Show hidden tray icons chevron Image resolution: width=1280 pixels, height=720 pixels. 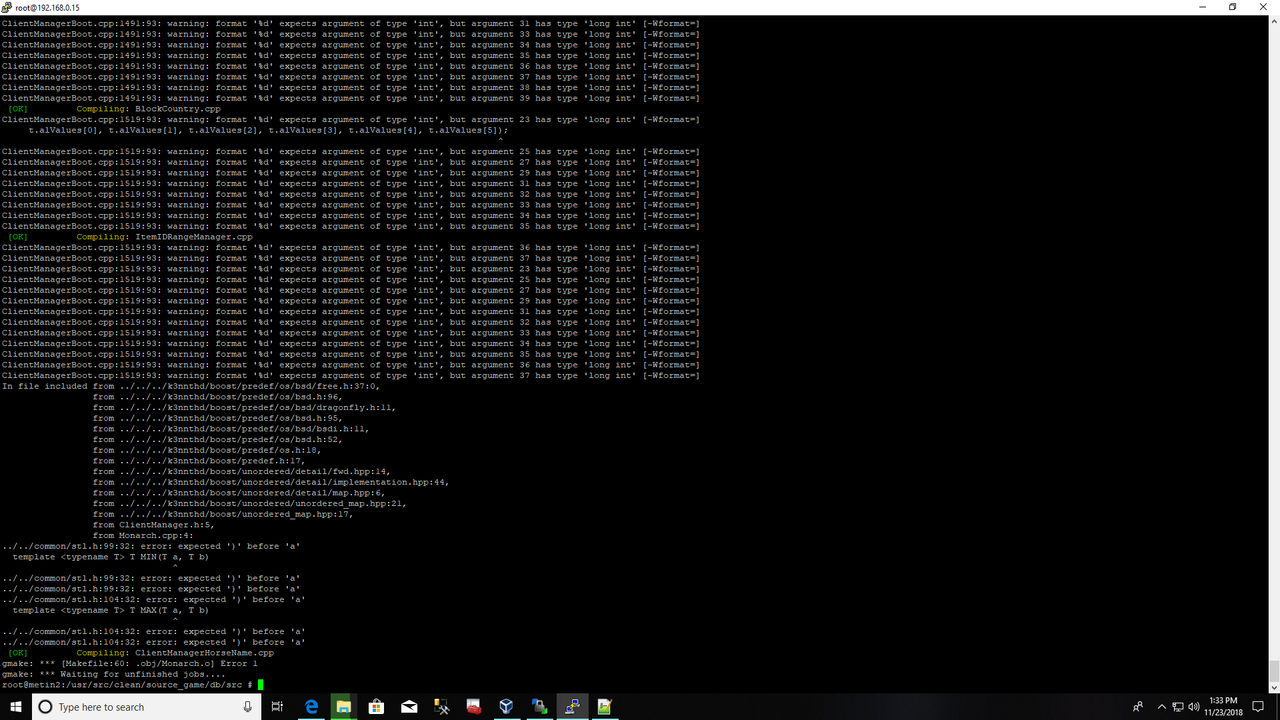click(1162, 707)
